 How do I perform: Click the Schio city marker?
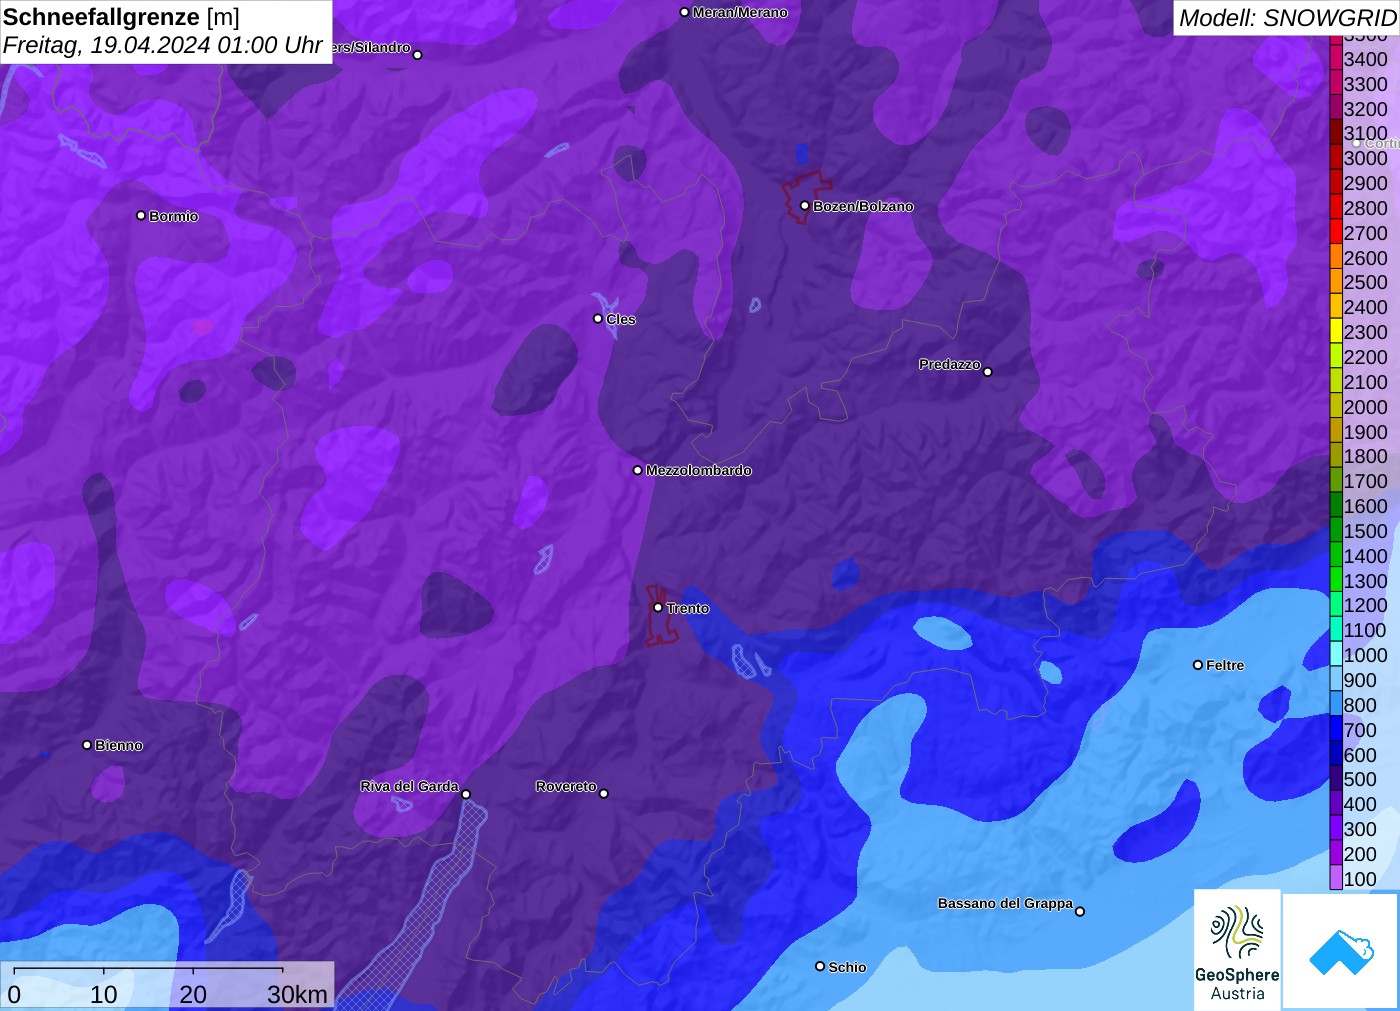[820, 967]
